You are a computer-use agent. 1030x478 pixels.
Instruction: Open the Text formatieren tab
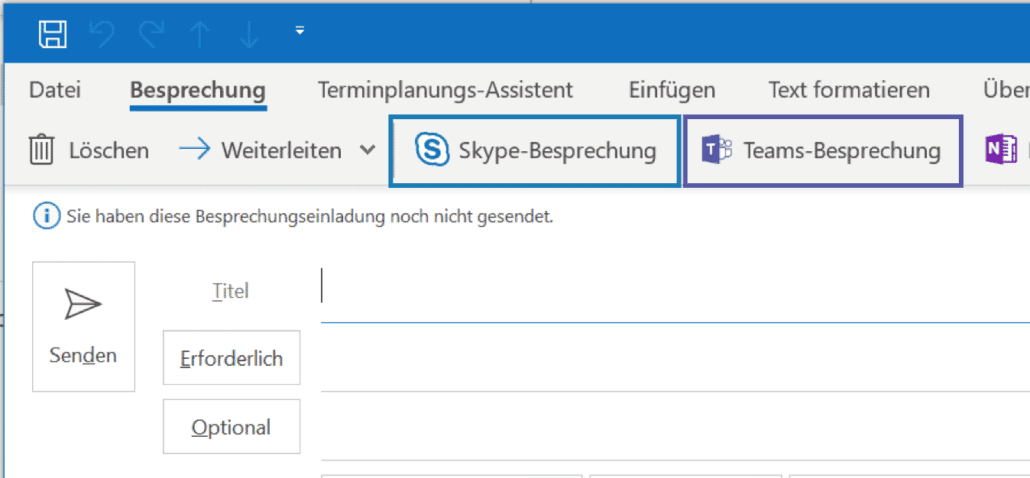[849, 90]
